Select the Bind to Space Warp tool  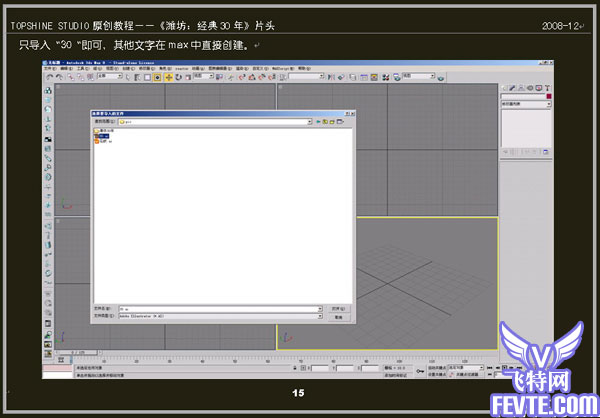click(90, 77)
